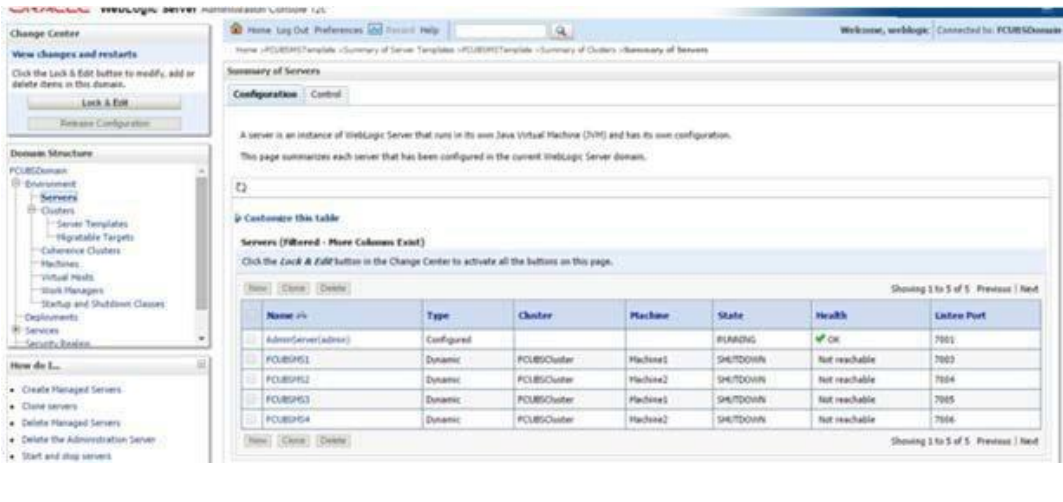
Task: Open the FCUBSMS3 server link
Action: click(x=287, y=400)
